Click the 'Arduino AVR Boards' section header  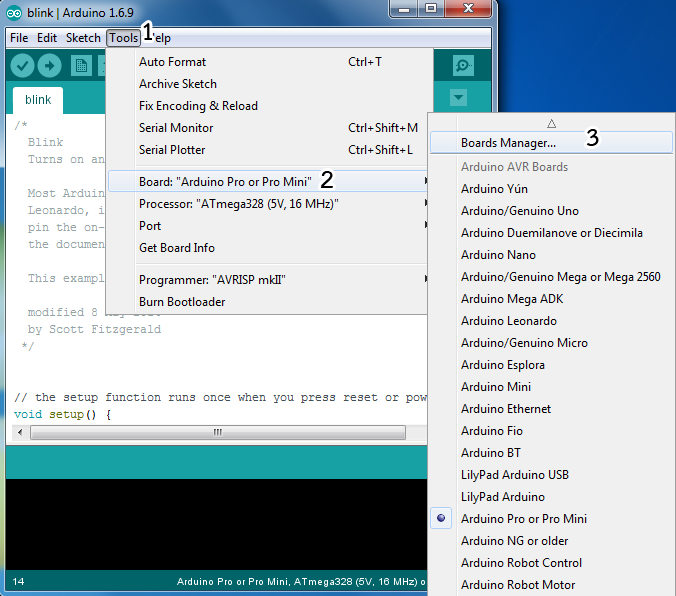pyautogui.click(x=514, y=167)
